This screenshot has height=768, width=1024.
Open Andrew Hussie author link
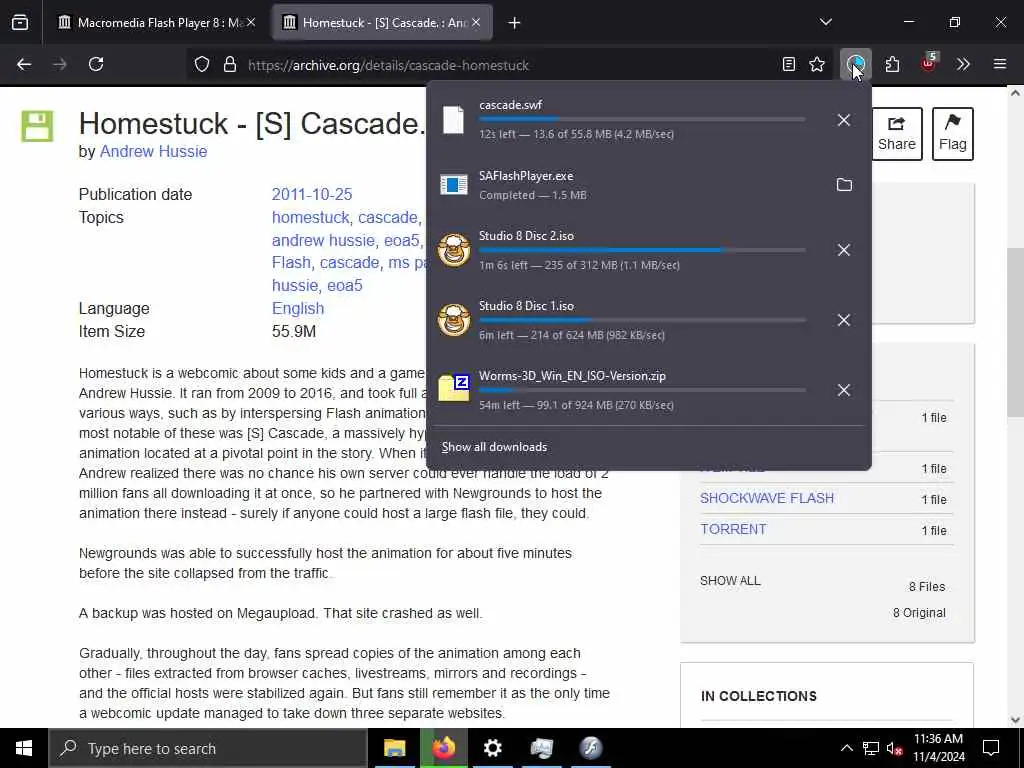153,152
